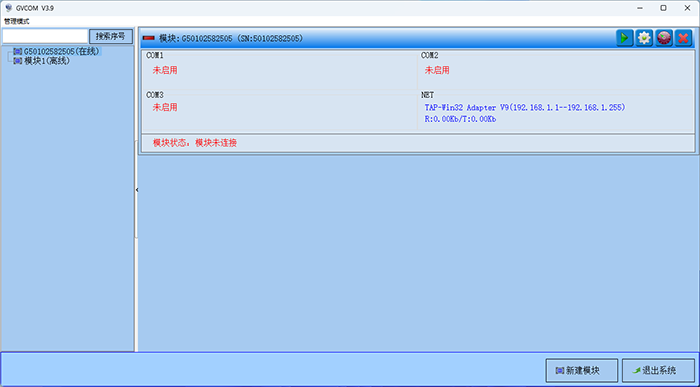Viewport: 700px width, 387px height.
Task: Open the 管理模式 menu
Action: 17,21
